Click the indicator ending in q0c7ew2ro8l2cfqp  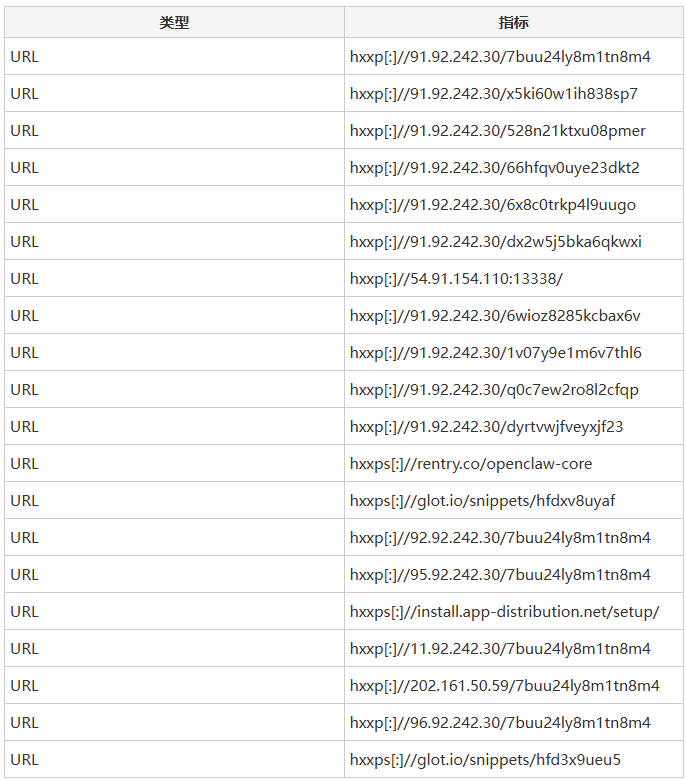point(494,390)
